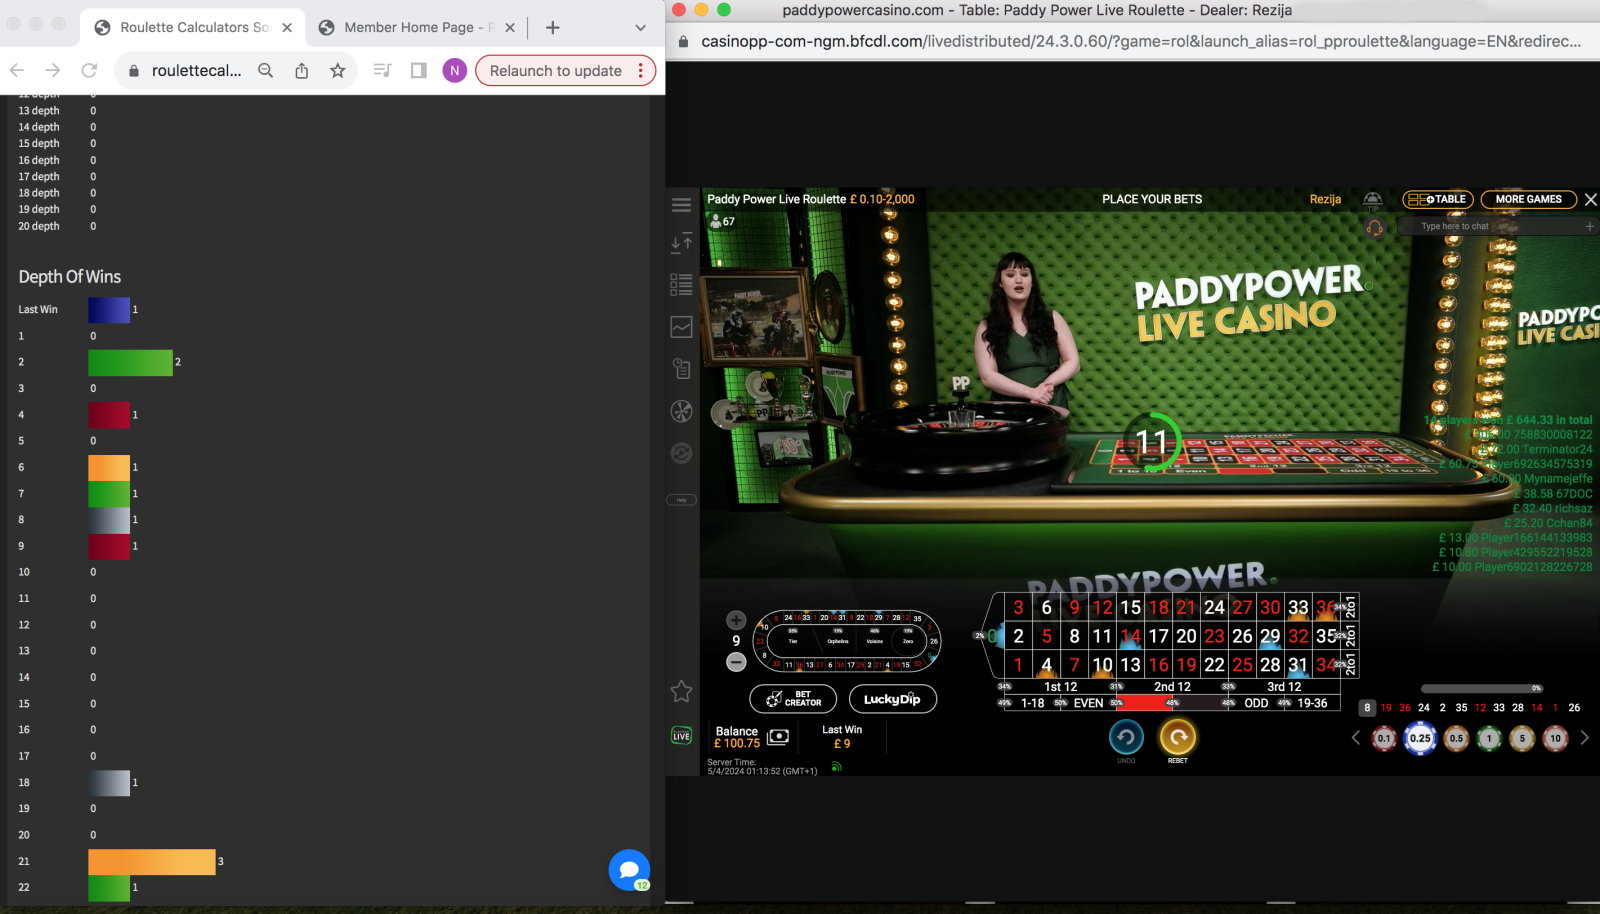Add table to favorites with star icon
This screenshot has width=1600, height=914.
click(x=681, y=691)
